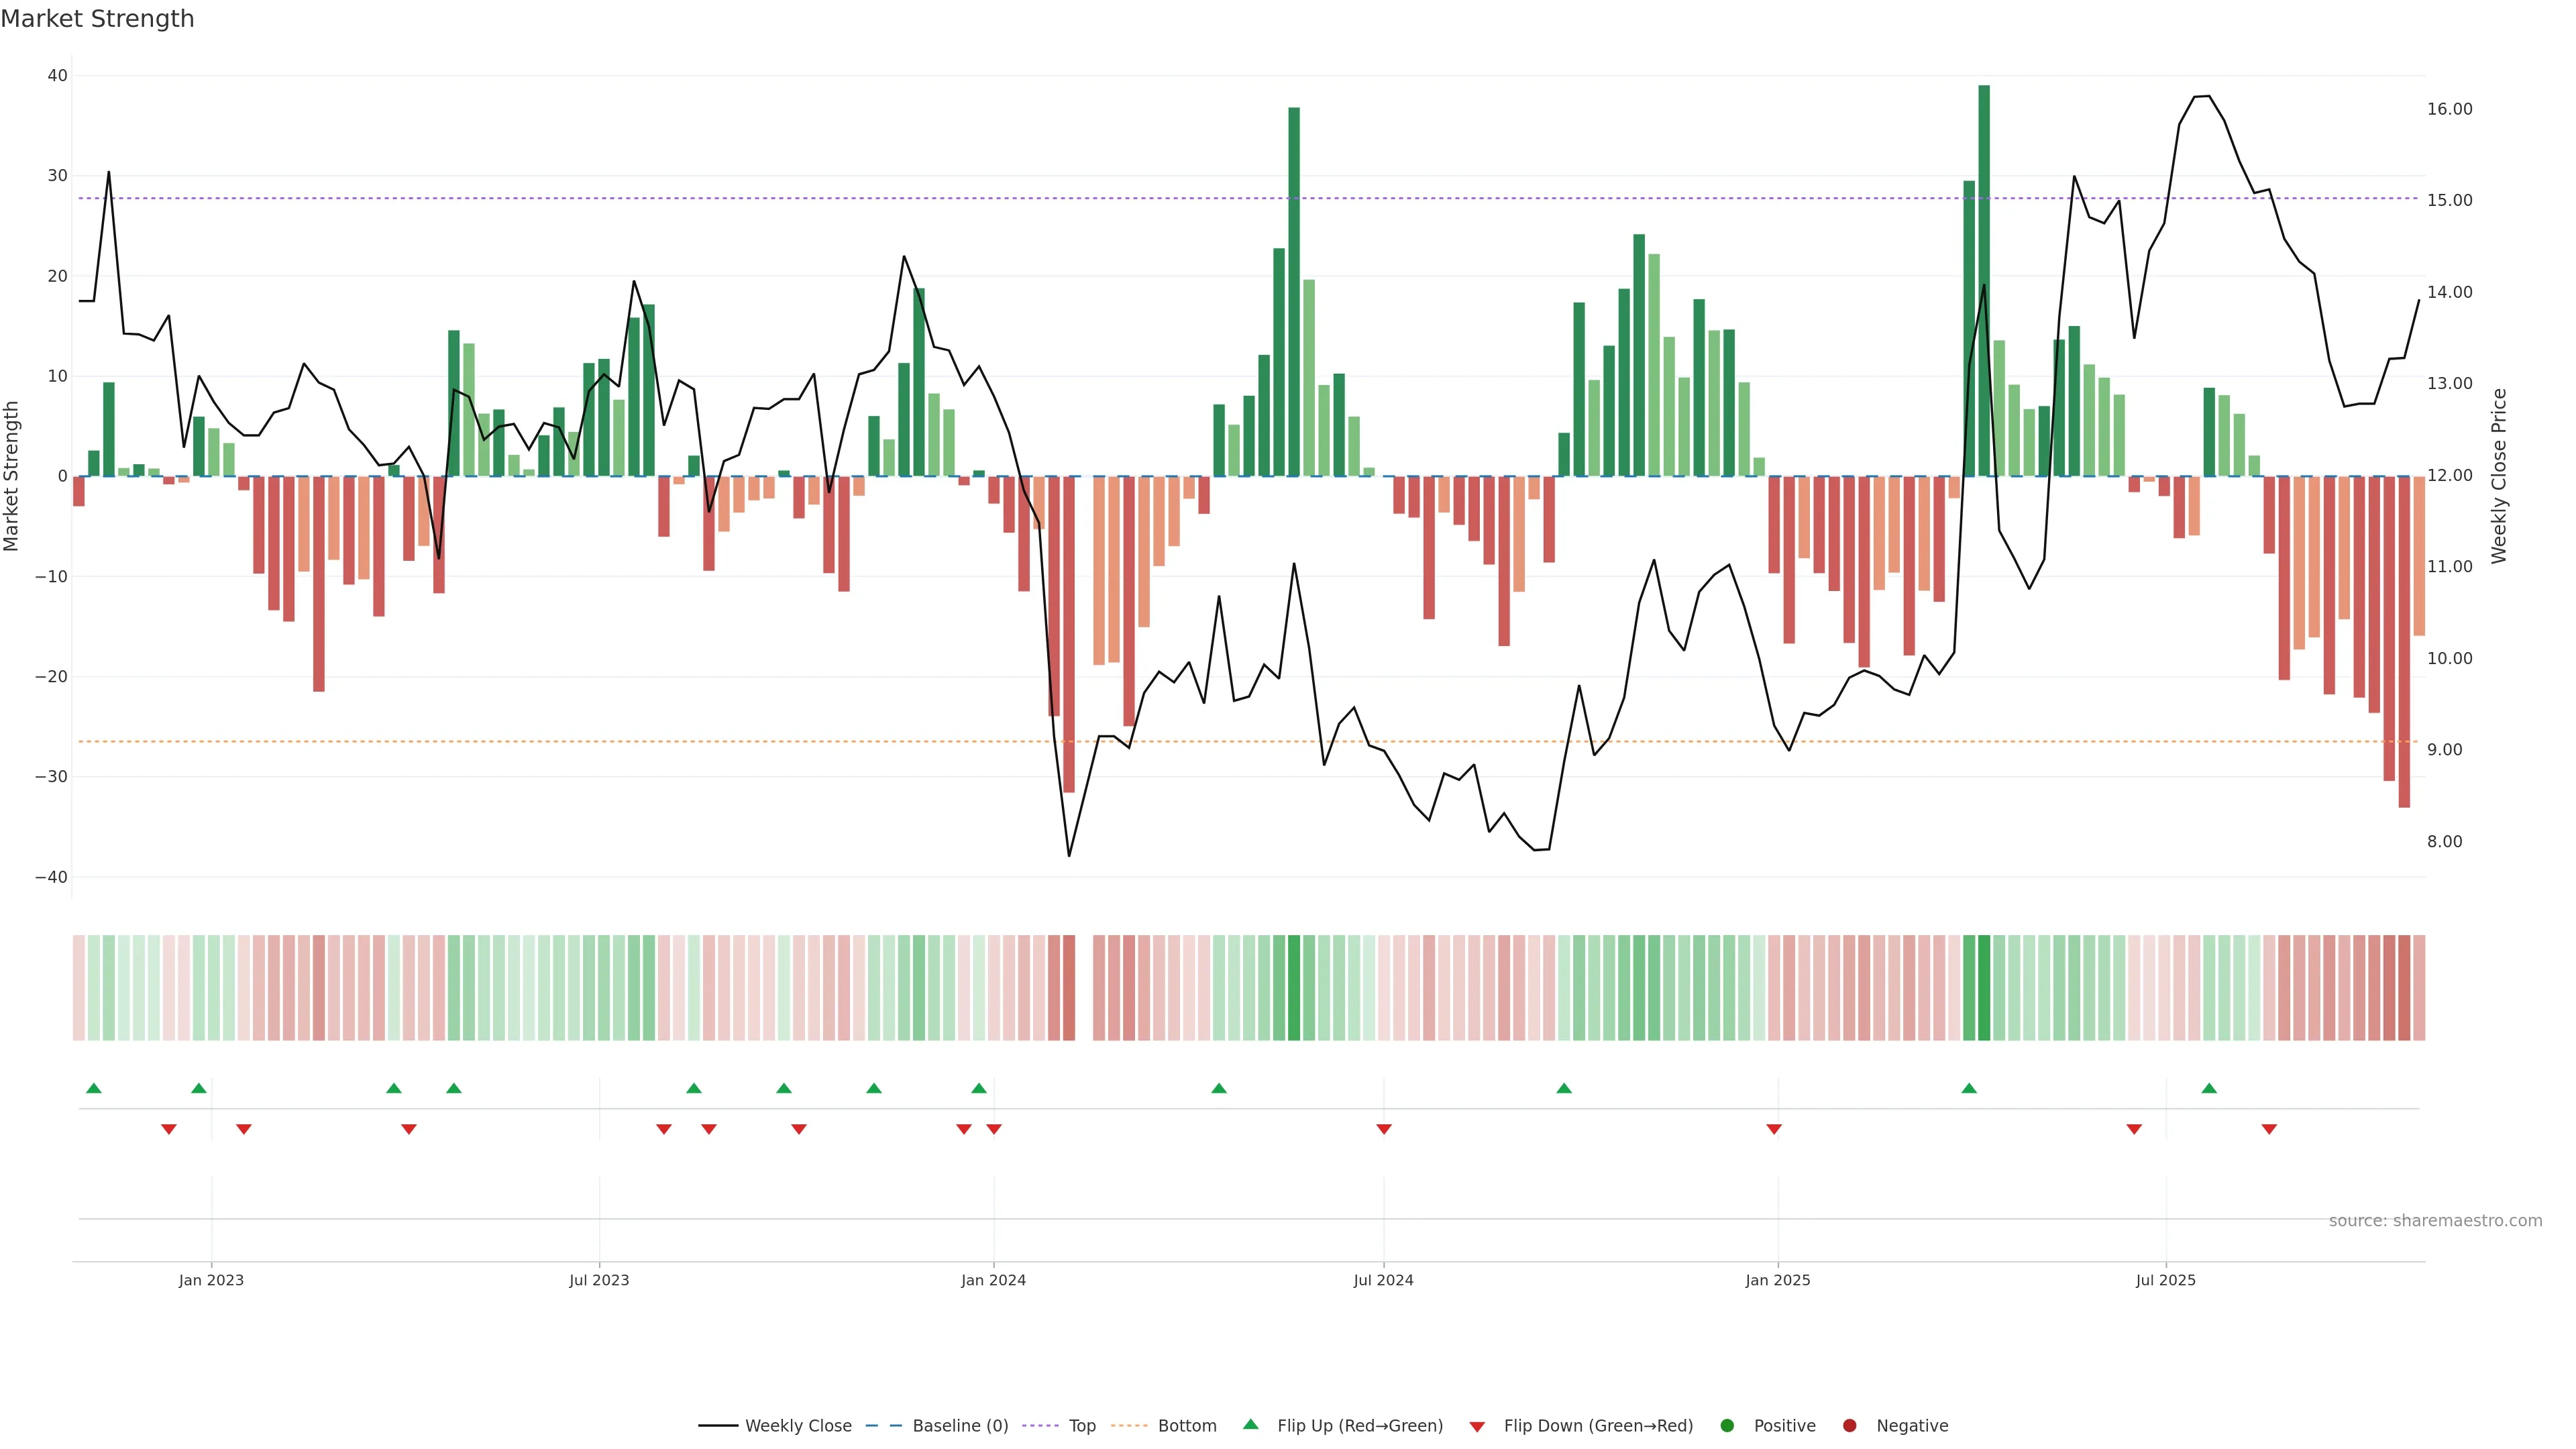
Task: Click the Positive green circle legend icon
Action: click(x=1727, y=1426)
